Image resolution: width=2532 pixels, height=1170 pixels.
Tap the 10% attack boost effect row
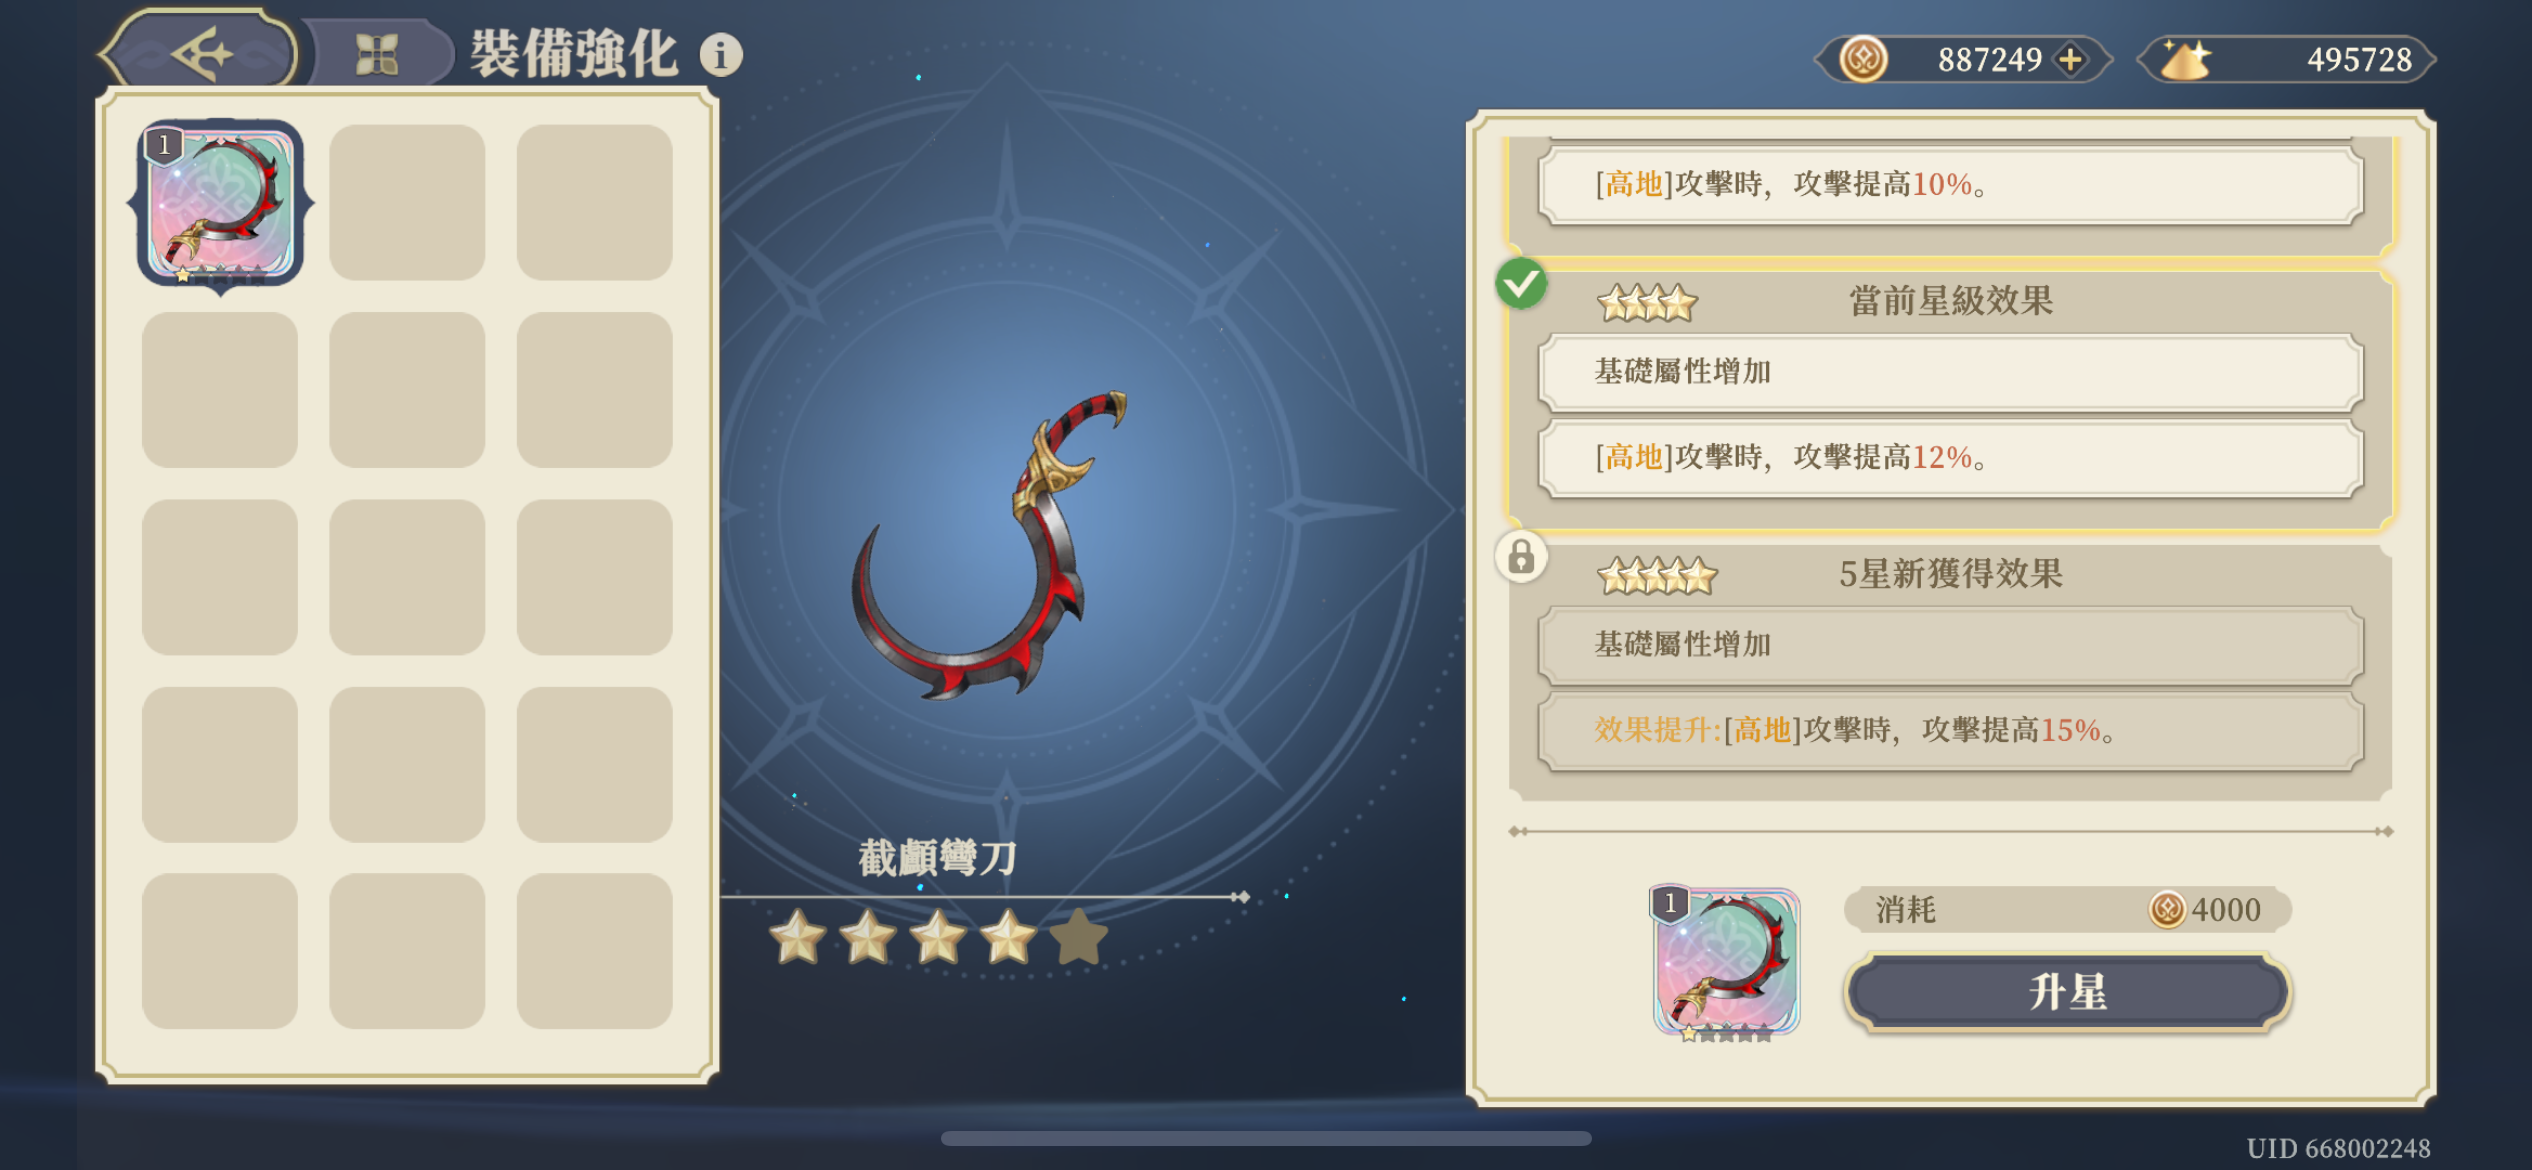coord(1950,185)
